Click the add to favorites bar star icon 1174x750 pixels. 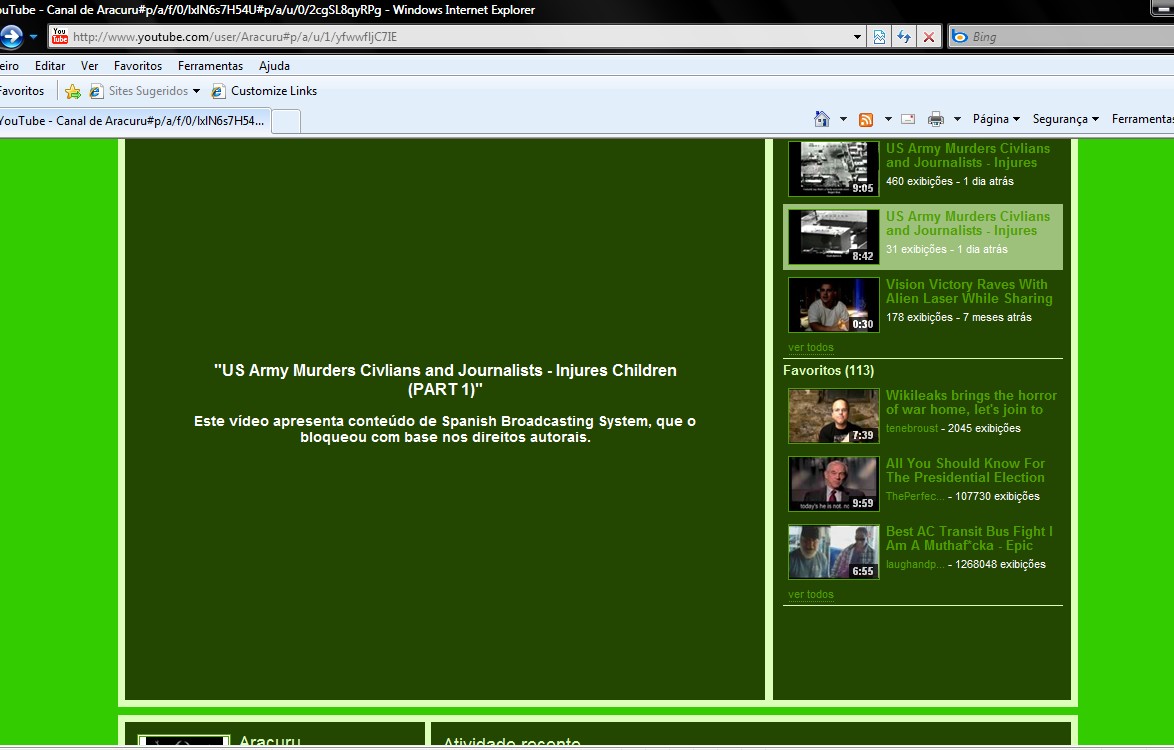point(73,91)
